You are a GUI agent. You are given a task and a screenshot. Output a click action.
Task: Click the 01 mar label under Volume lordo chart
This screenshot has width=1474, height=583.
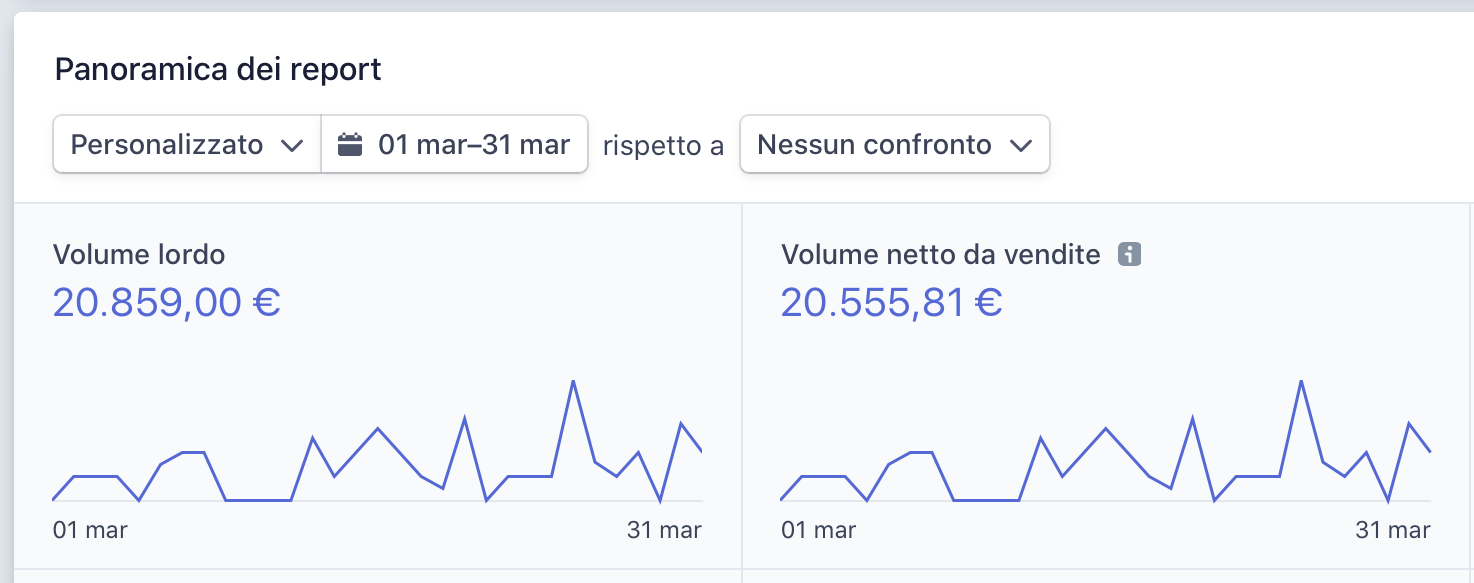(90, 530)
